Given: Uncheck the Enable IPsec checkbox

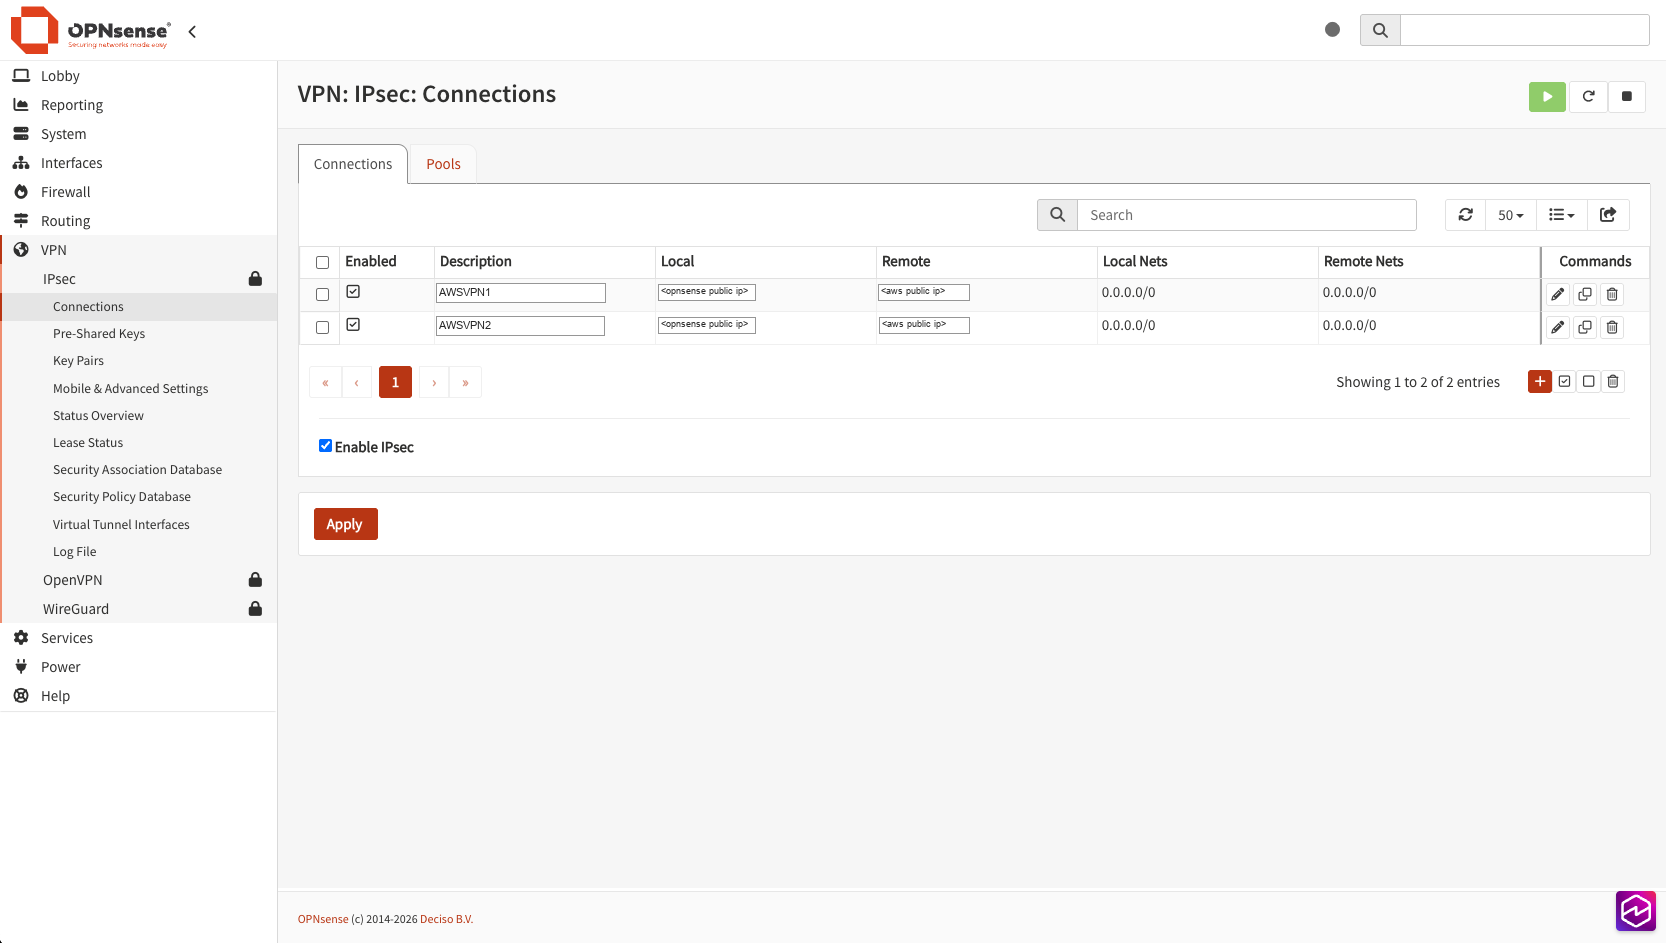Looking at the screenshot, I should point(325,446).
